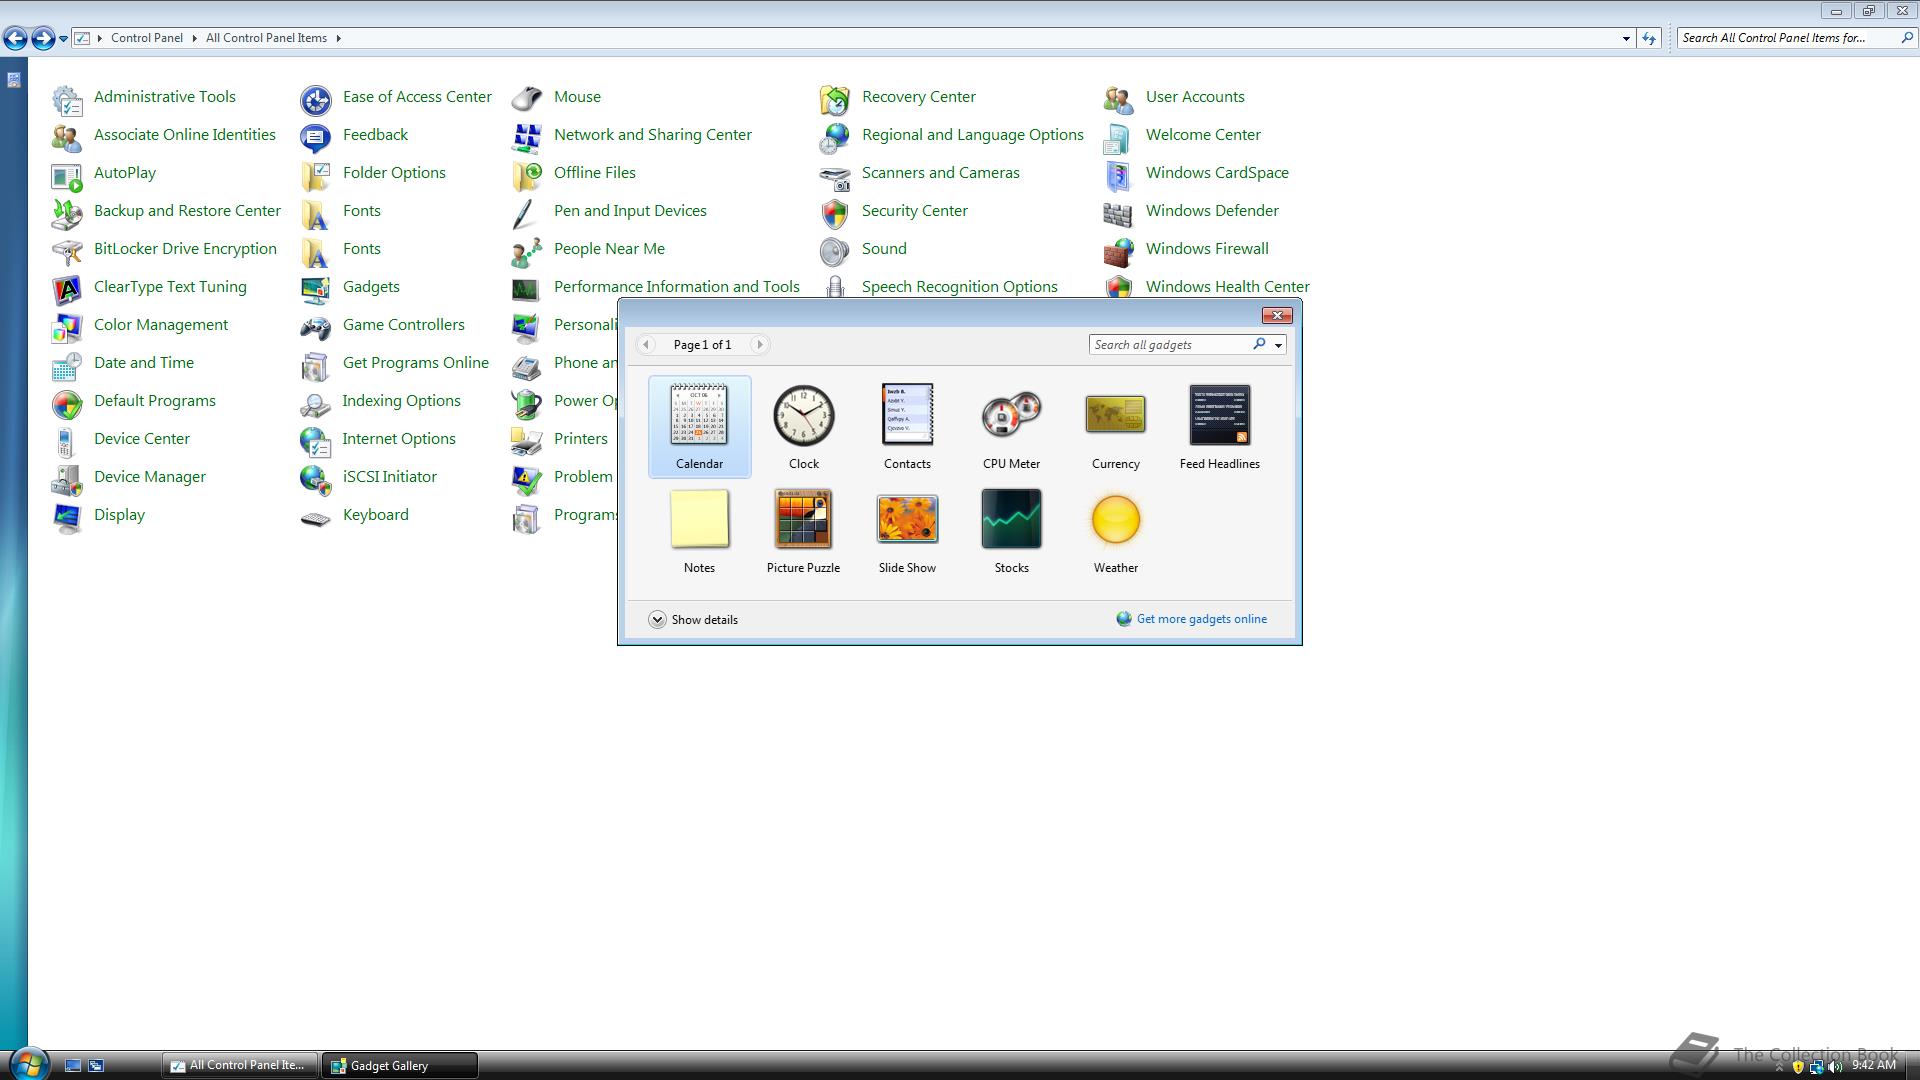Switch to All Control Panel Items taskbar button
This screenshot has width=1920, height=1080.
[240, 1065]
